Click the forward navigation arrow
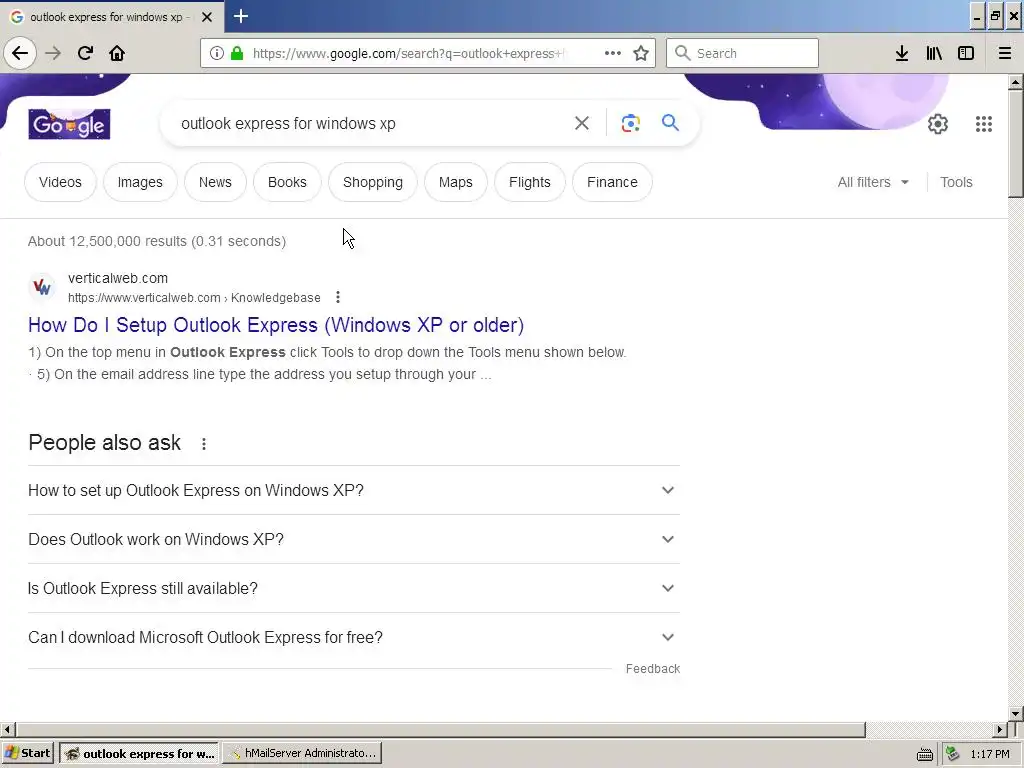 [53, 53]
